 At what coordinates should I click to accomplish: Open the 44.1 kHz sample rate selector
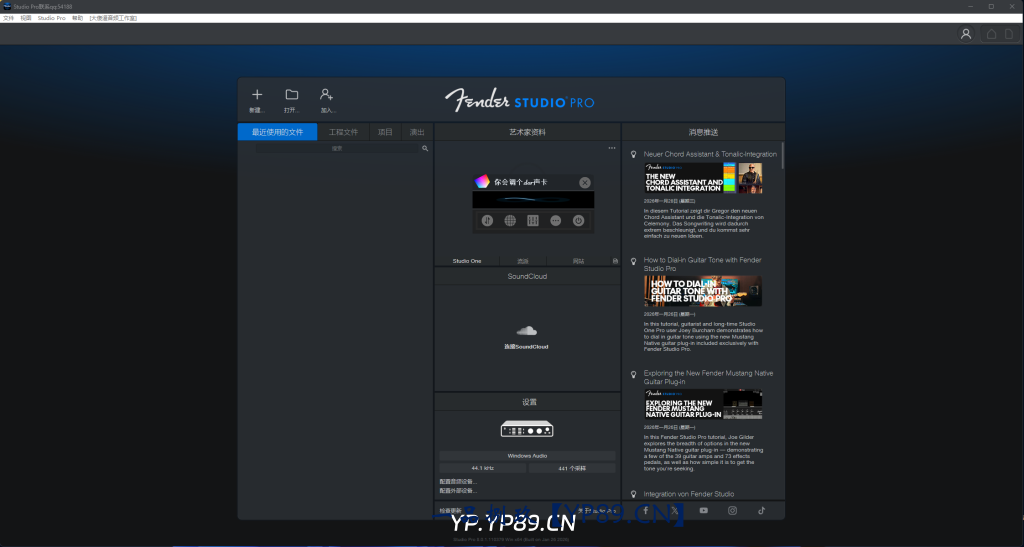483,468
